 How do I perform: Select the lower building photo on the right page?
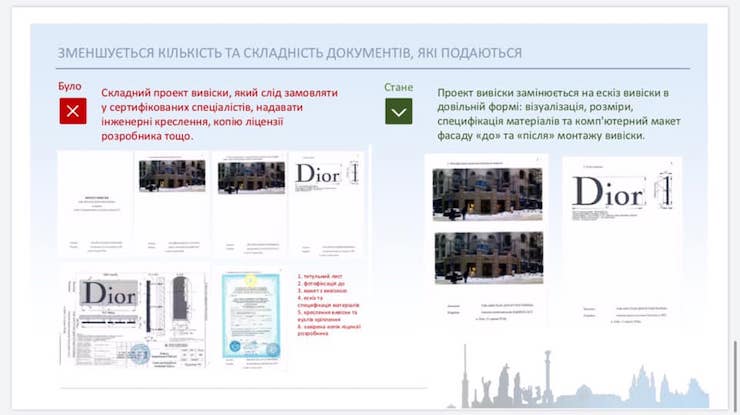pos(488,257)
